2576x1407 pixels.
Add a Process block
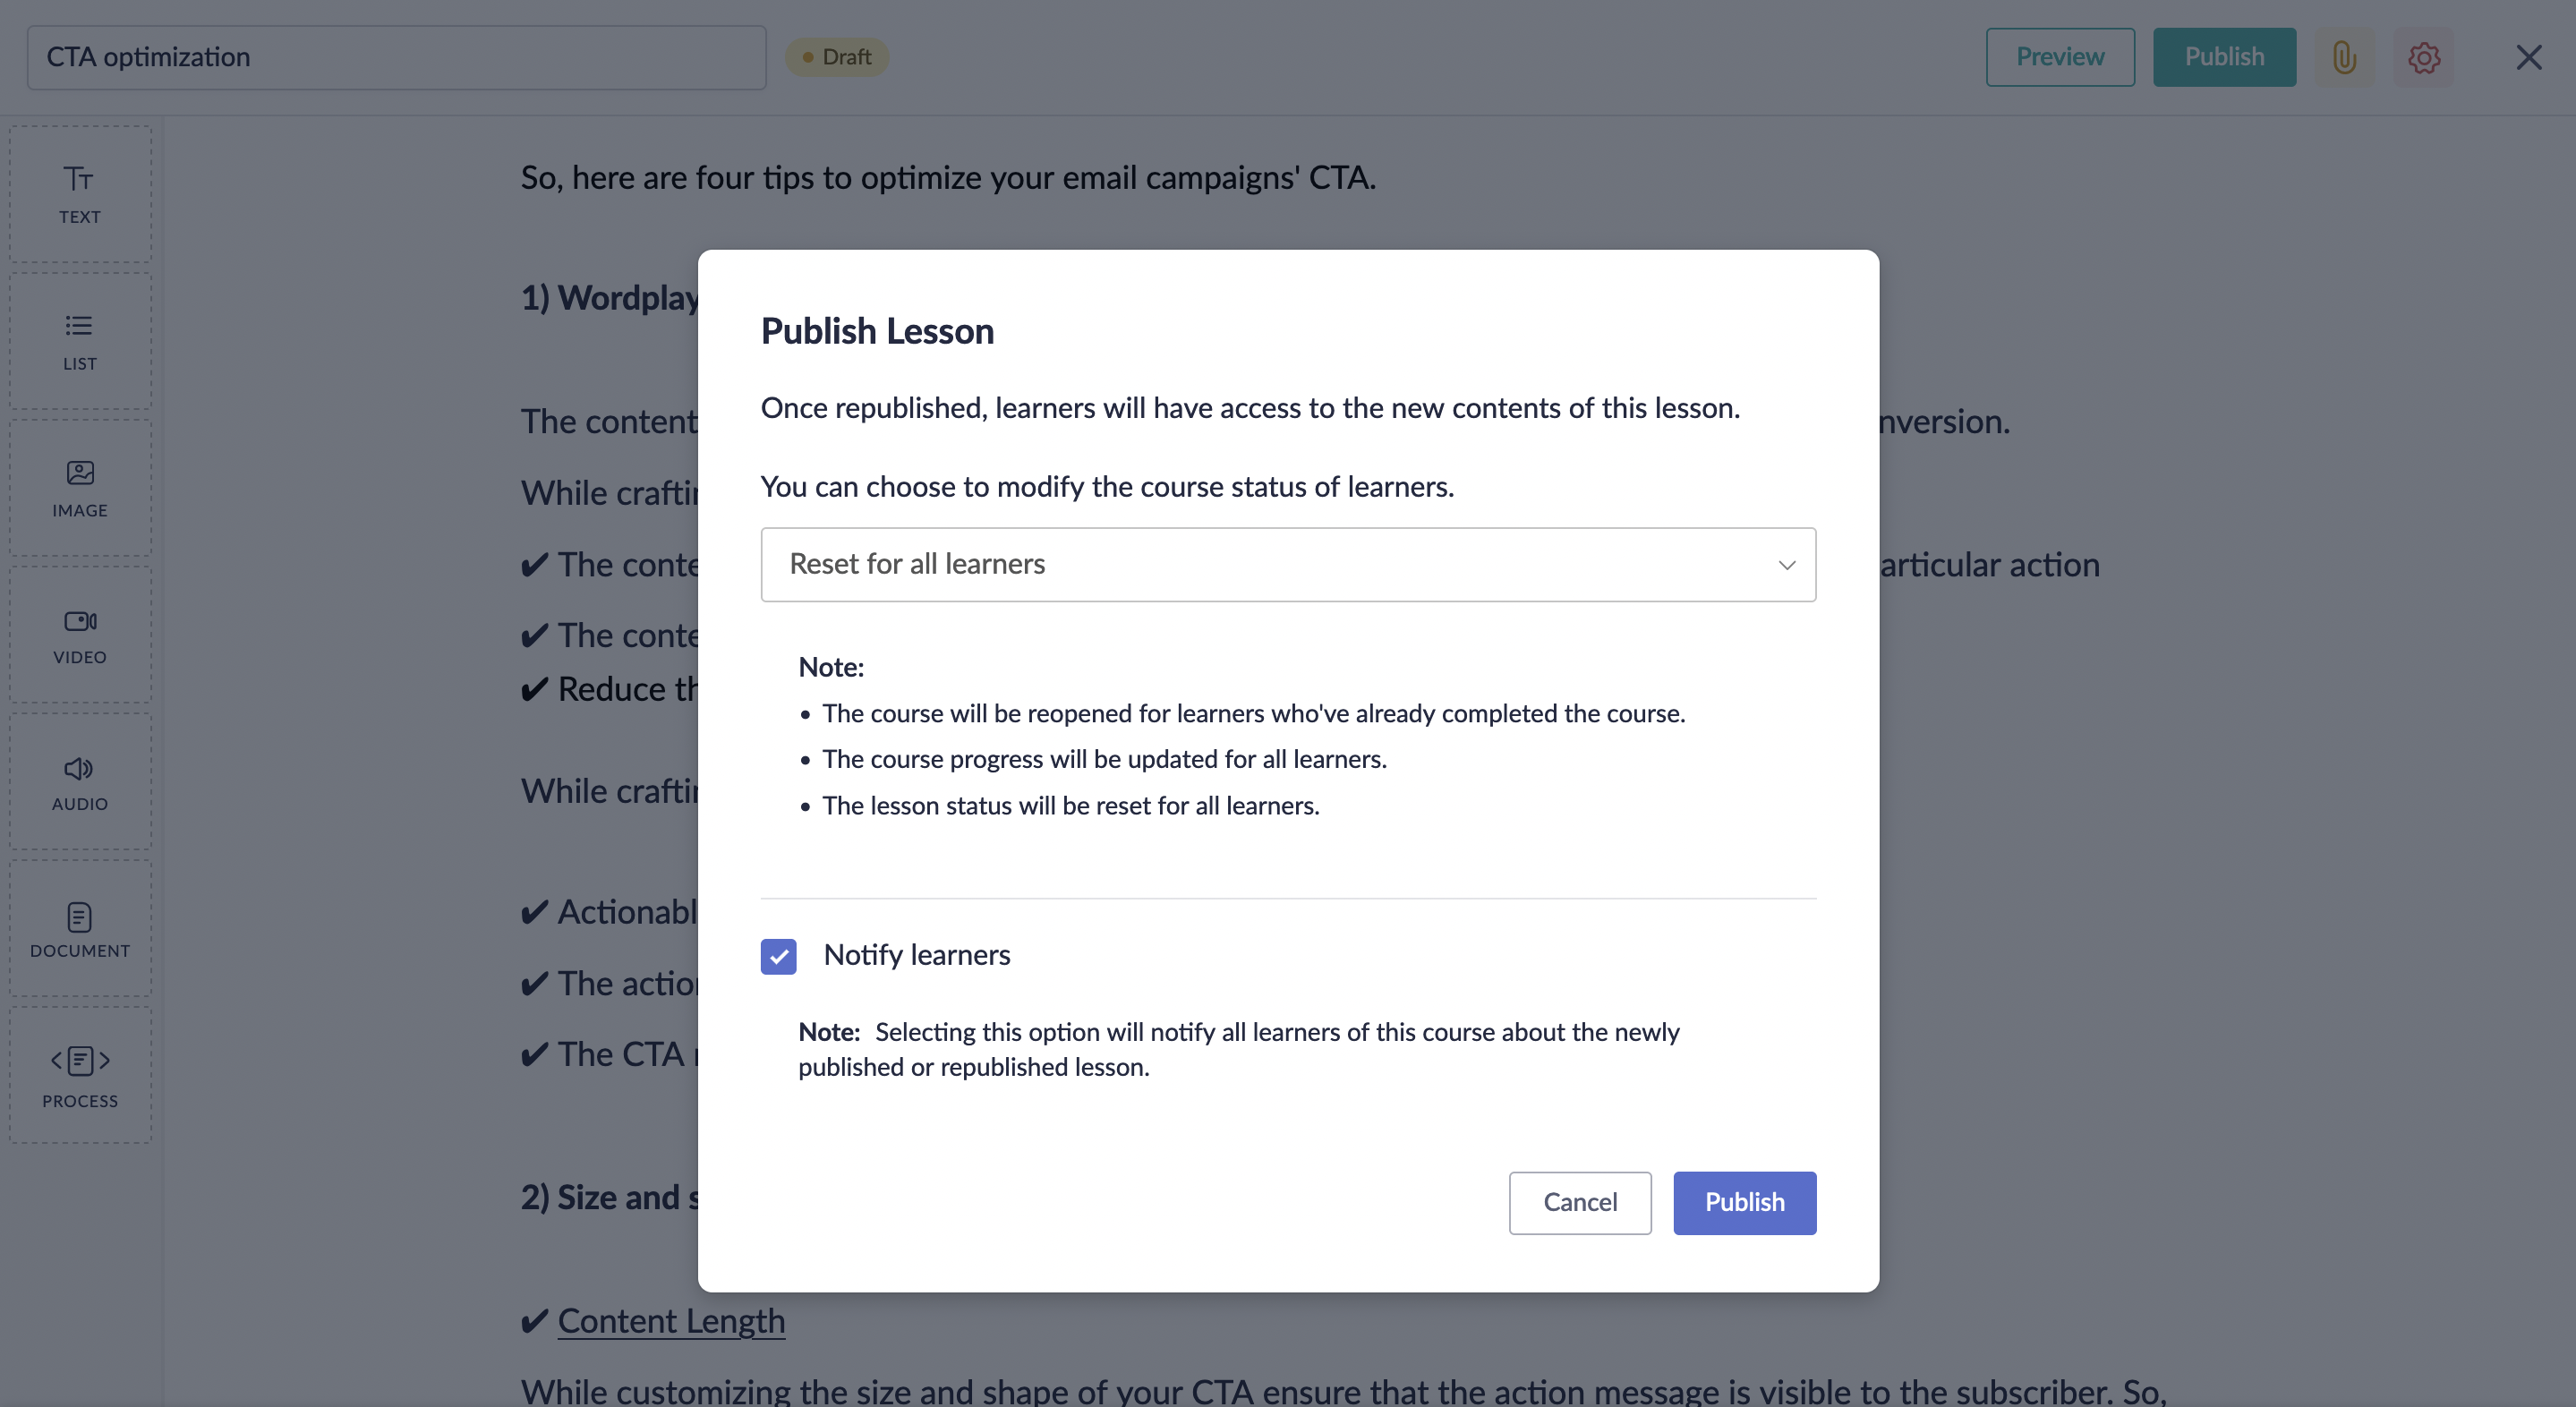tap(80, 1076)
